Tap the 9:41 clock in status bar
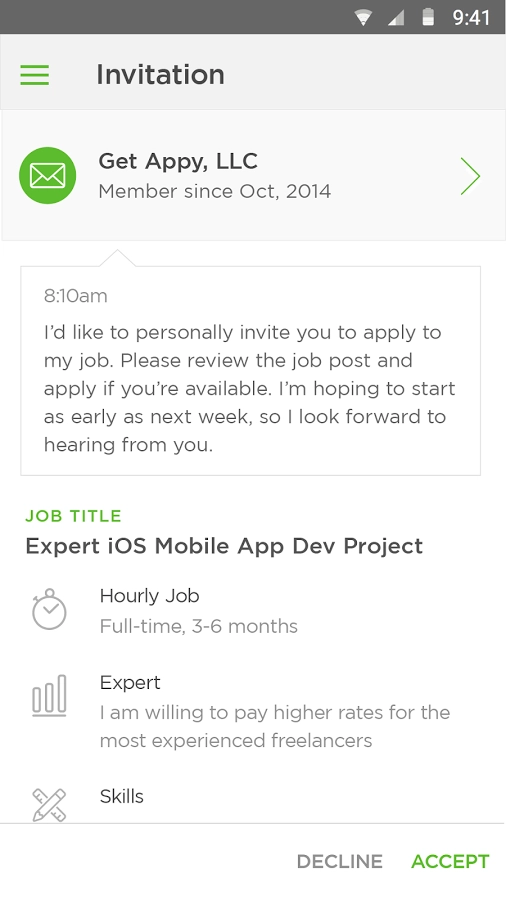 tap(471, 18)
